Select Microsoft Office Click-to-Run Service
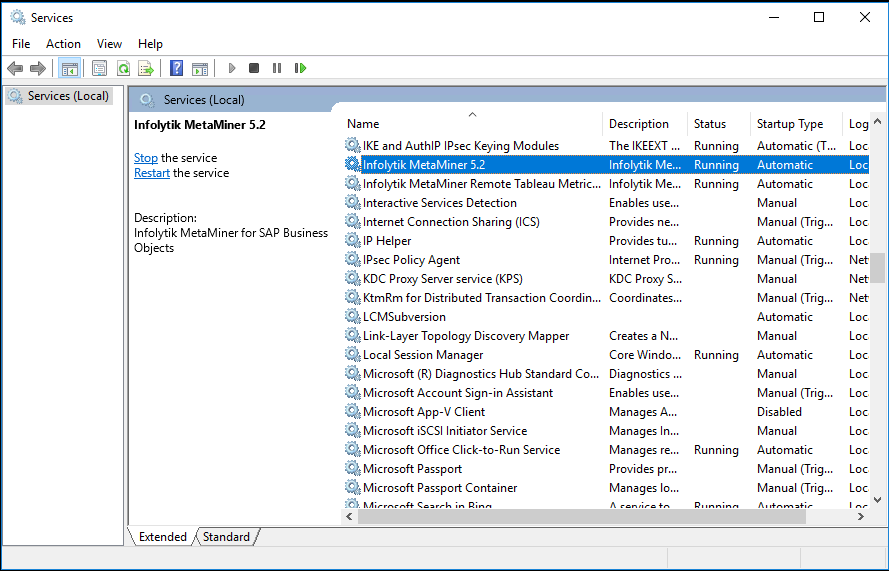The height and width of the screenshot is (571, 889). pos(461,450)
